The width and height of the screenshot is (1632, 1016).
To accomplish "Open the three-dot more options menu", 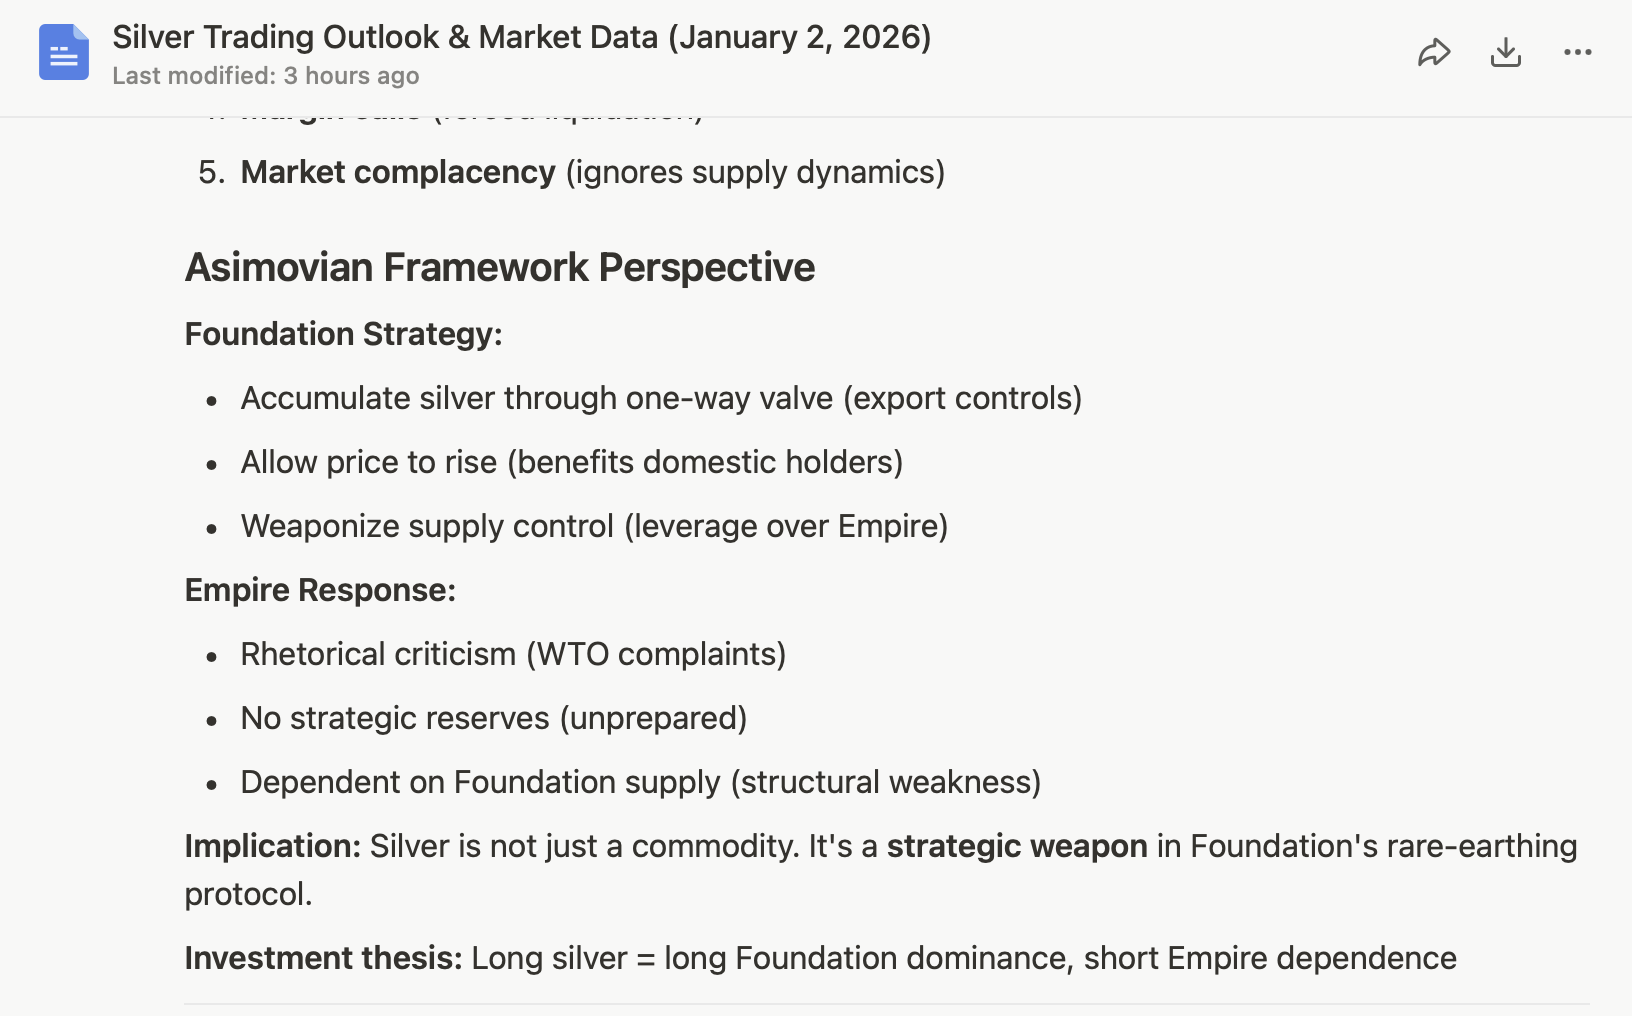I will [x=1577, y=52].
